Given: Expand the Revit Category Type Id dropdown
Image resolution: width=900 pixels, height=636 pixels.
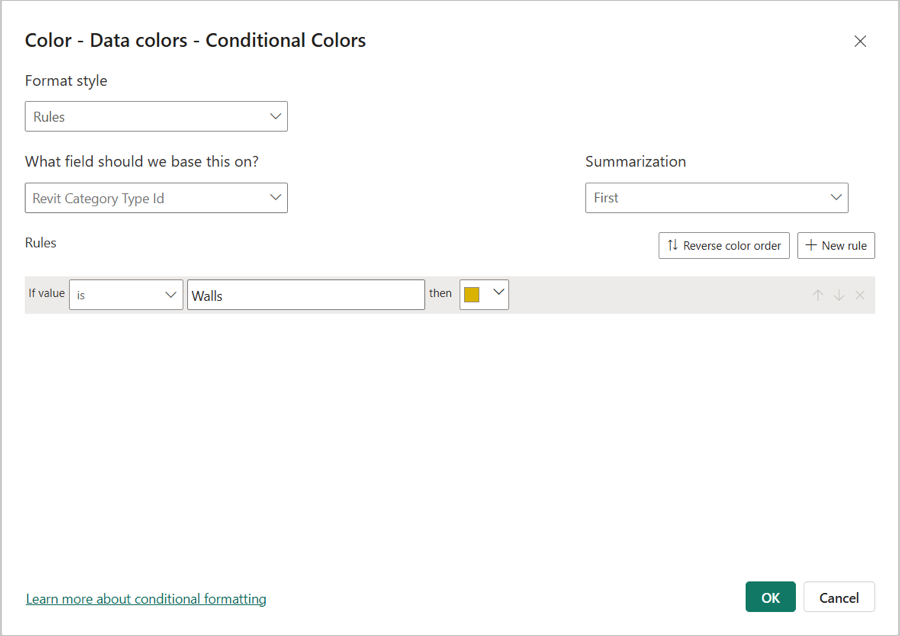Looking at the screenshot, I should pos(156,198).
